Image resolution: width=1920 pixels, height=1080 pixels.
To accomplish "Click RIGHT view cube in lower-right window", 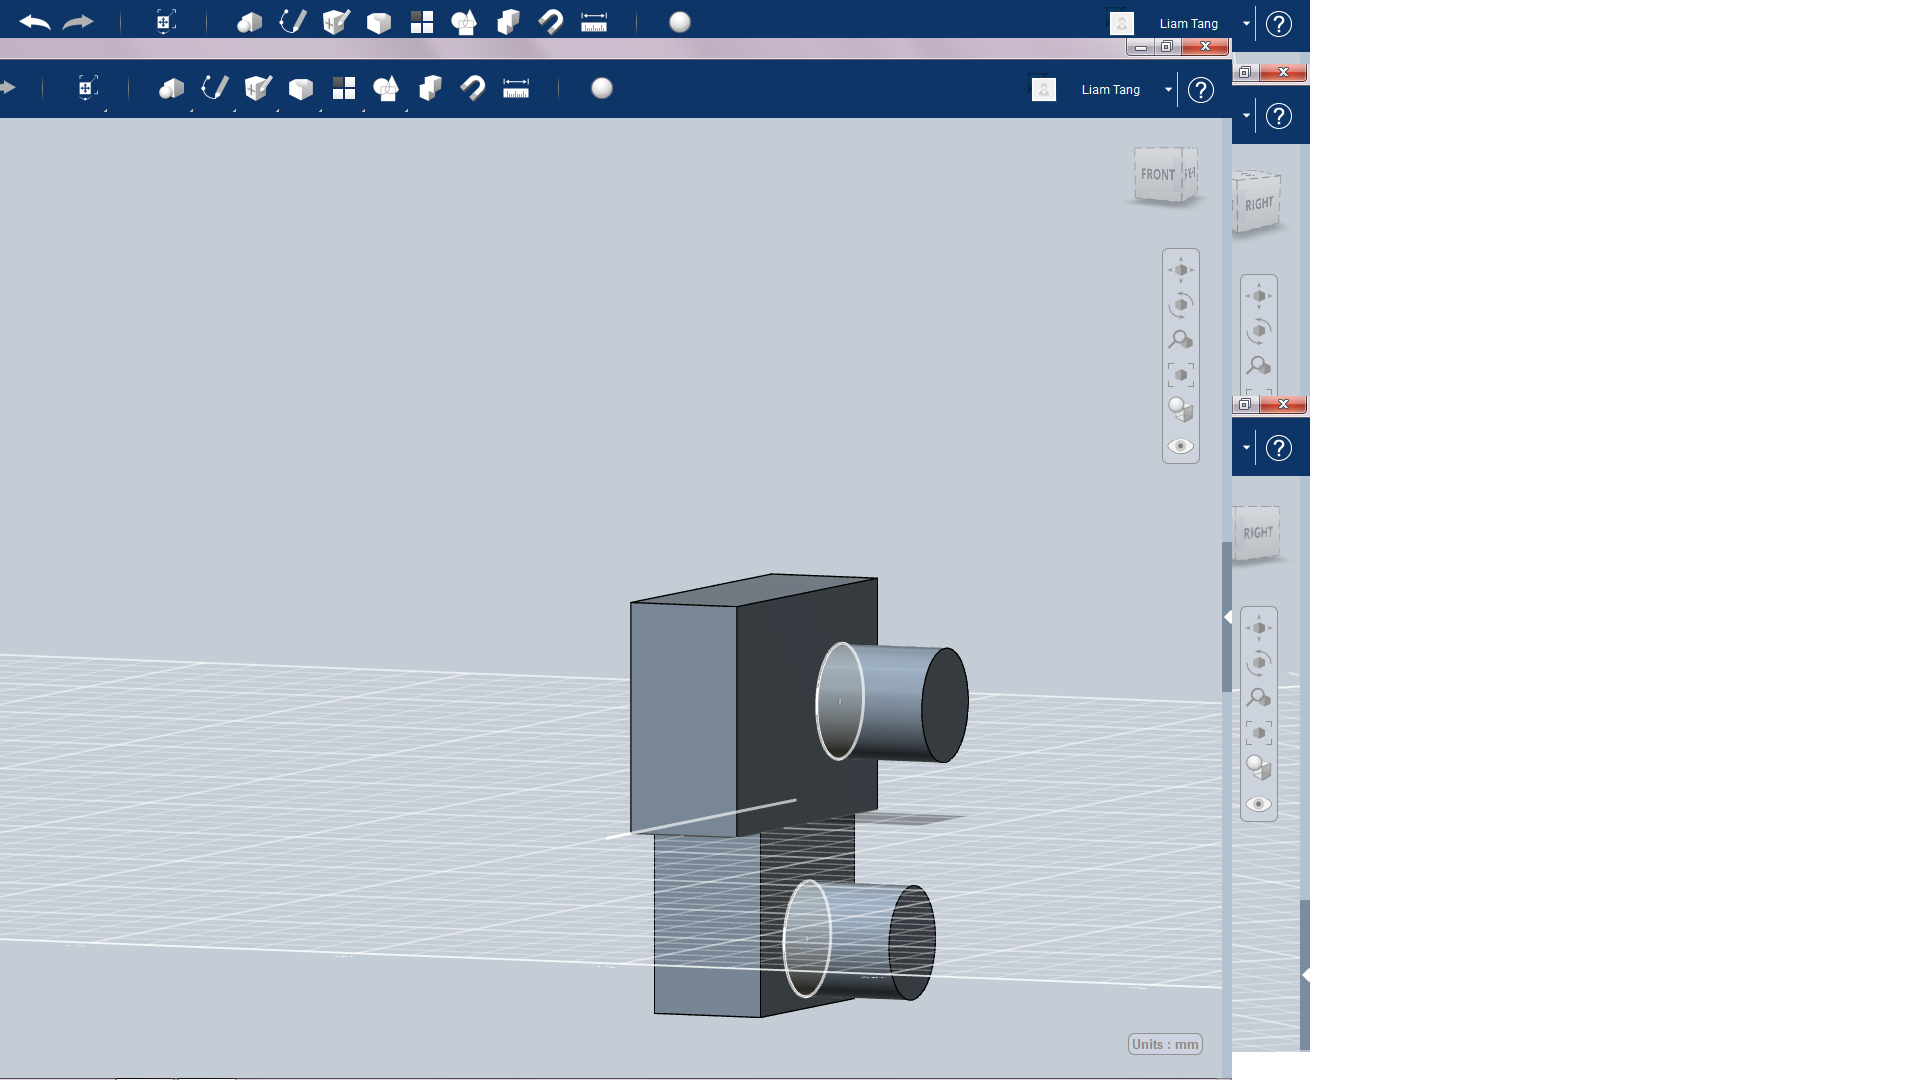I will pyautogui.click(x=1257, y=533).
